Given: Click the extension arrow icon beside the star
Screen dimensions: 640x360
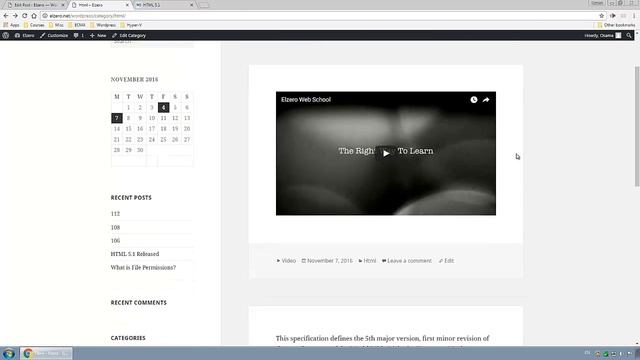Looking at the screenshot, I should coord(613,16).
